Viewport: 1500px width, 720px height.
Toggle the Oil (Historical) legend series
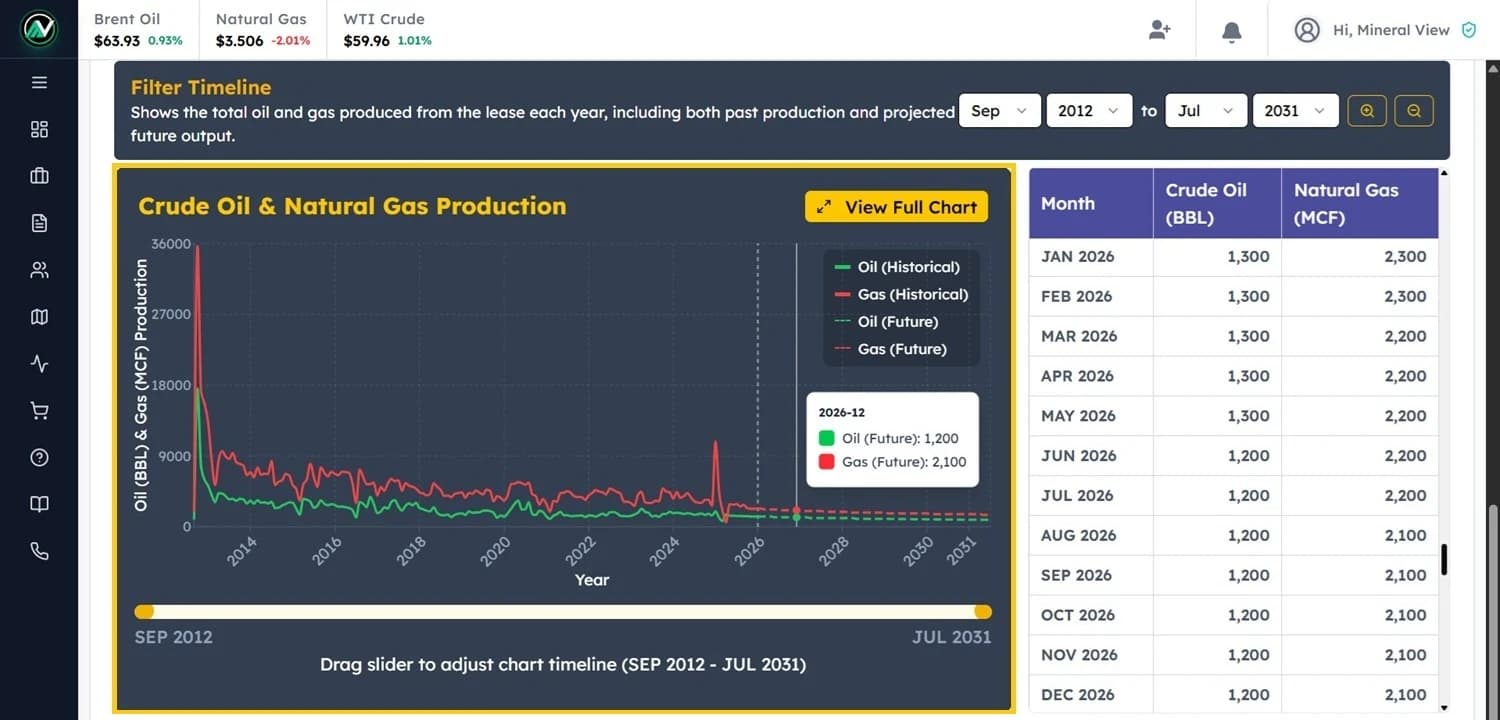(897, 267)
